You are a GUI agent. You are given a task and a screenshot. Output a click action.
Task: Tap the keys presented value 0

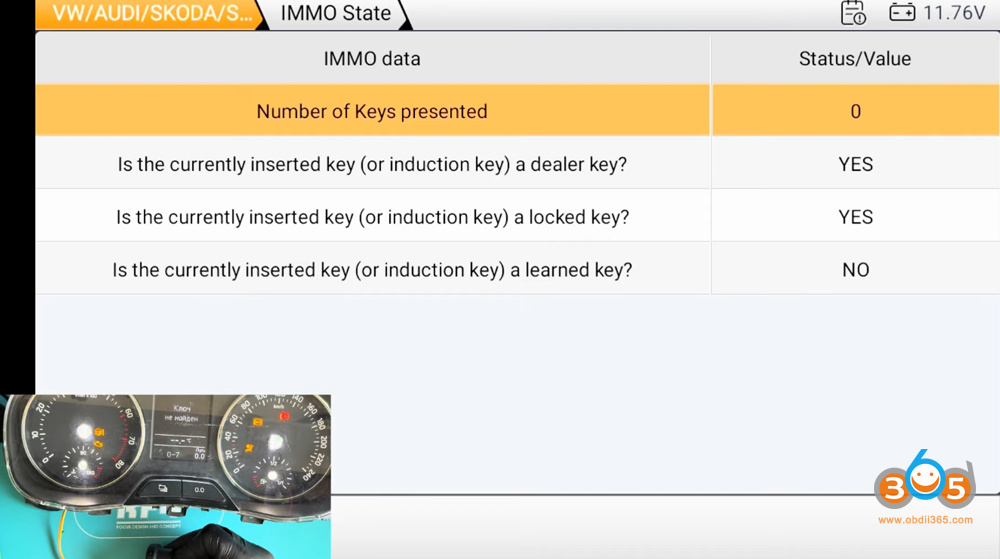(x=855, y=111)
